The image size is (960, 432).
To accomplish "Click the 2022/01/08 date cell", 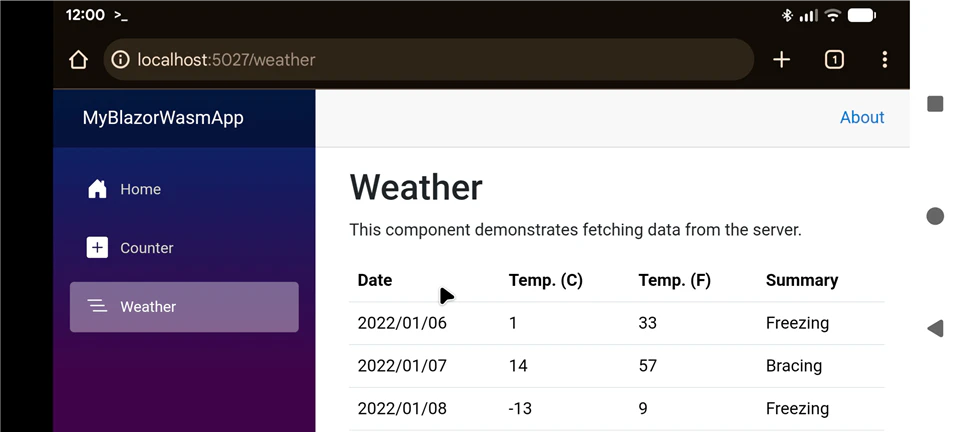I will point(402,409).
